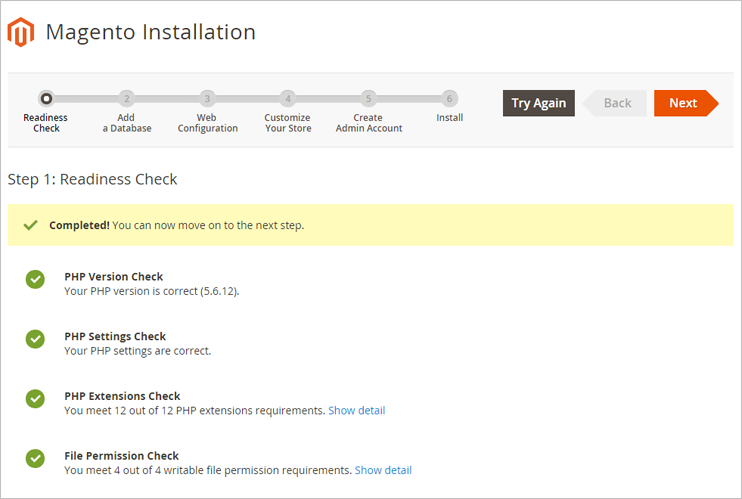Click the Magento Installation title
This screenshot has height=499, width=742.
tap(150, 32)
